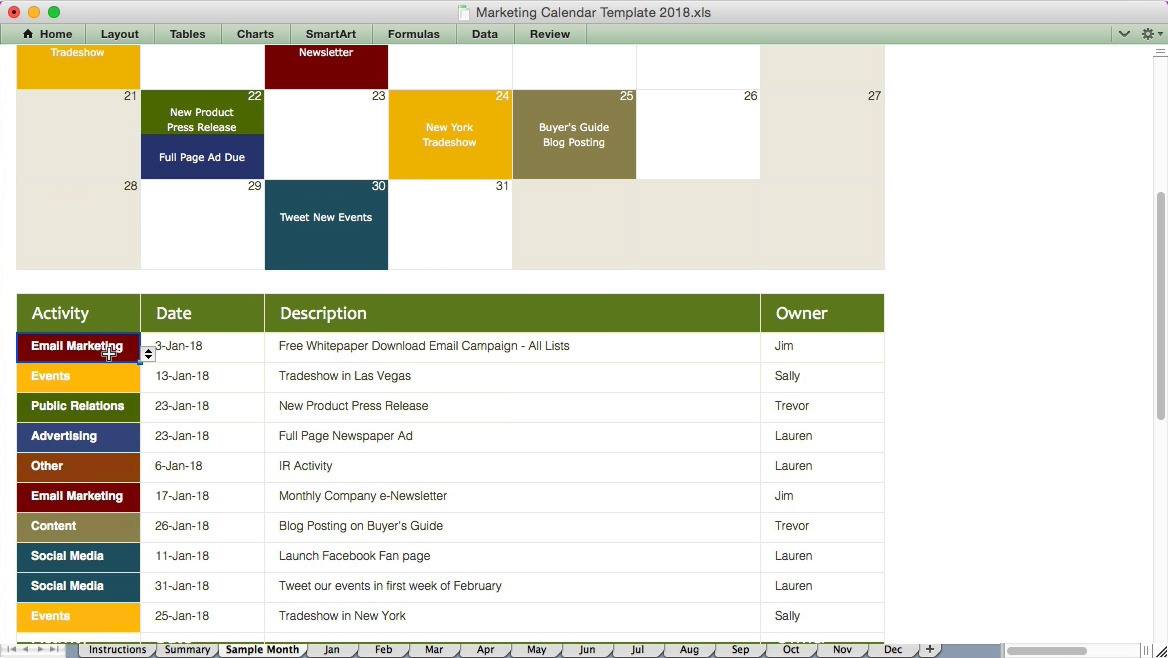Go to the next sheet tab arrow
The width and height of the screenshot is (1168, 658).
[x=39, y=649]
